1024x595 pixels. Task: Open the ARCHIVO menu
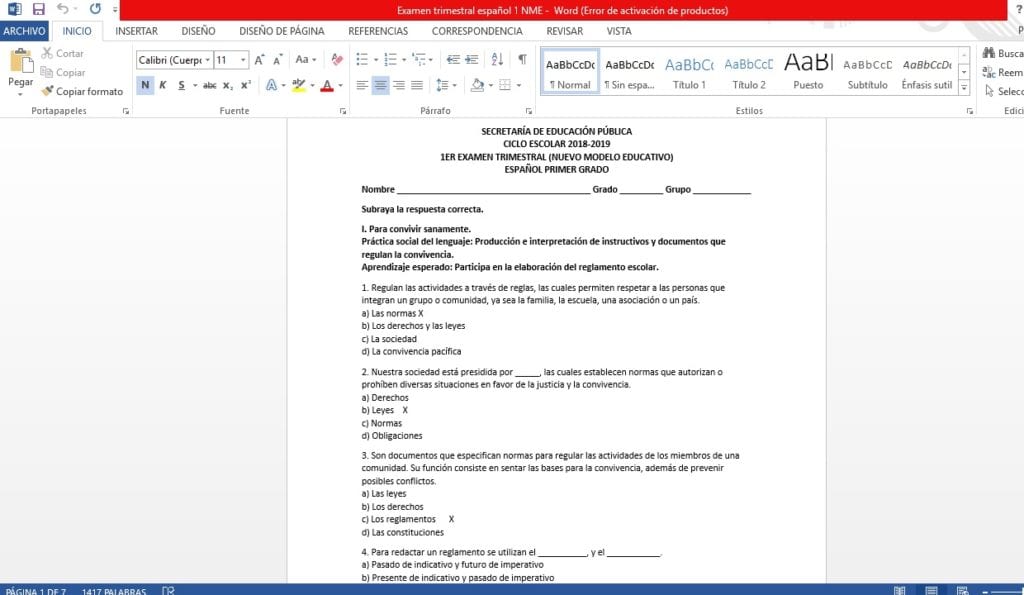(23, 31)
